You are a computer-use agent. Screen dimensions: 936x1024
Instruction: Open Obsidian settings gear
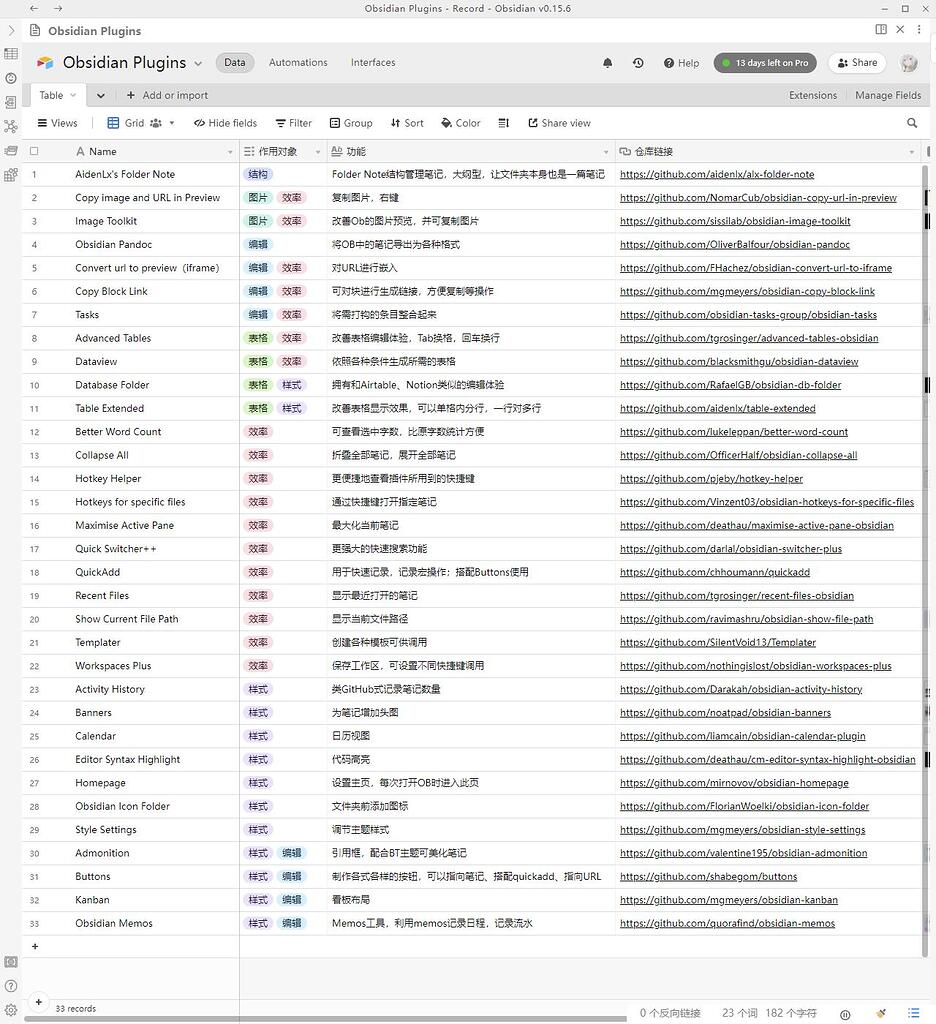(x=11, y=1010)
